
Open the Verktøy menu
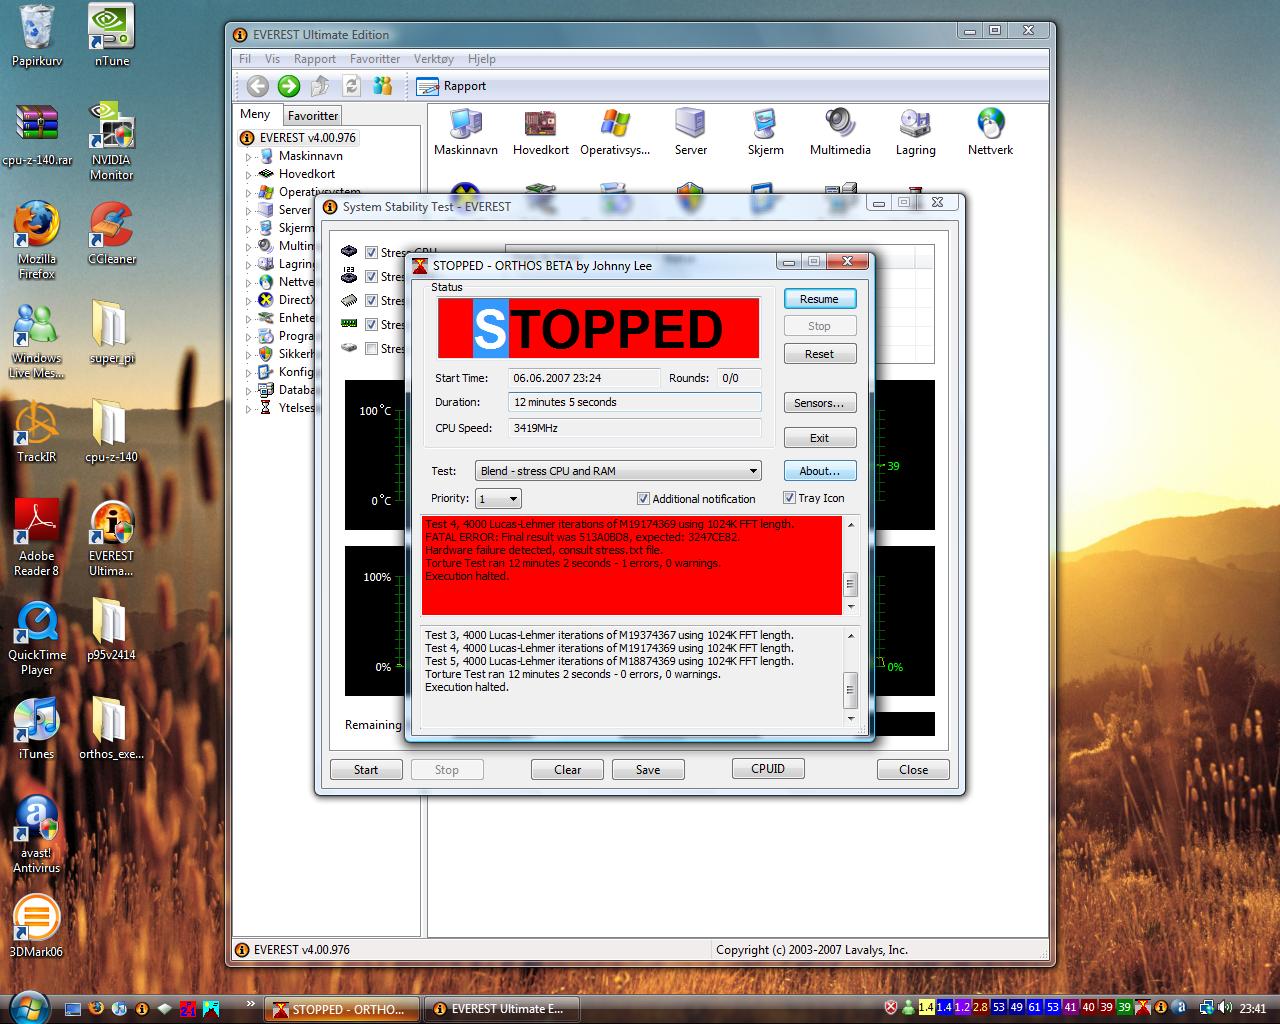434,59
